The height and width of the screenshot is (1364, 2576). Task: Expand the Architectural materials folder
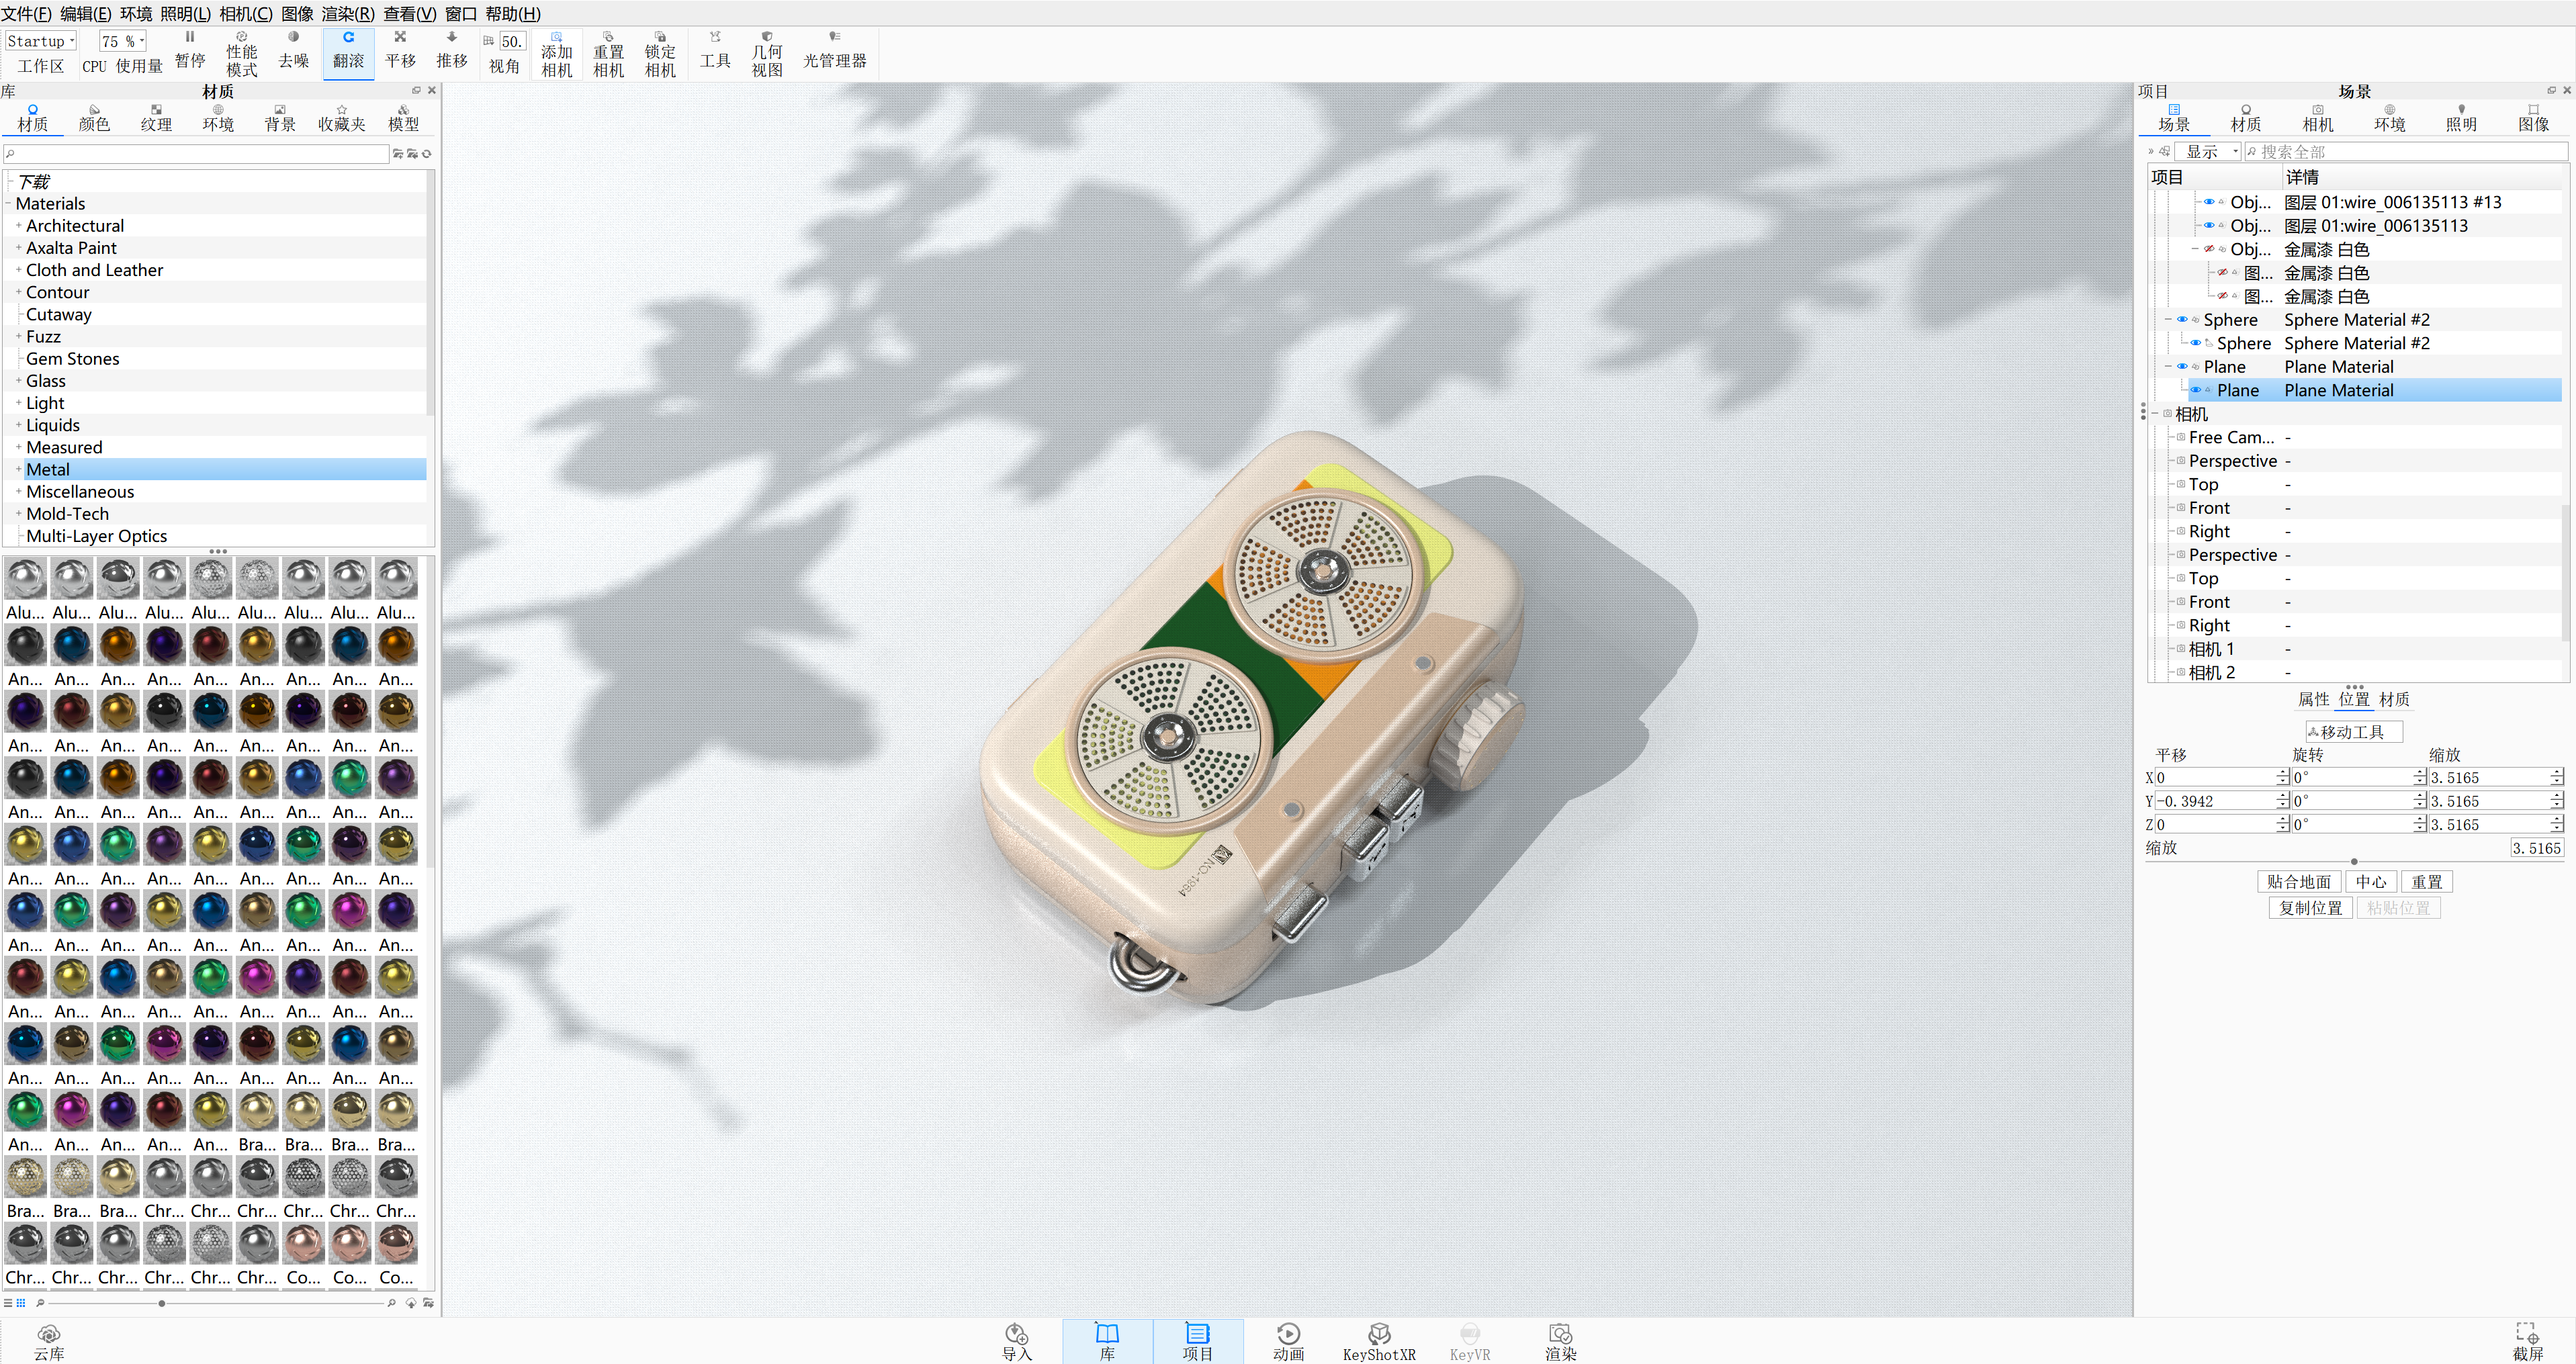pos(18,226)
